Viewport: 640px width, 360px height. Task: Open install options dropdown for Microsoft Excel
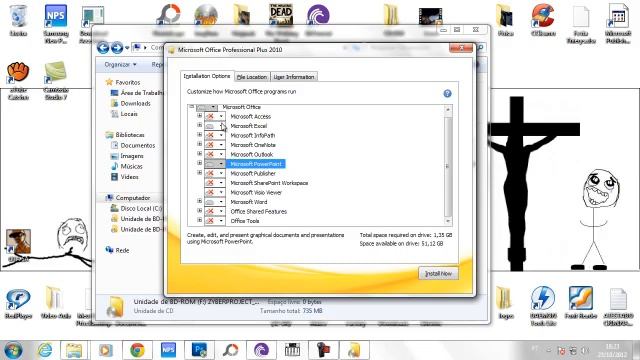[x=215, y=126]
